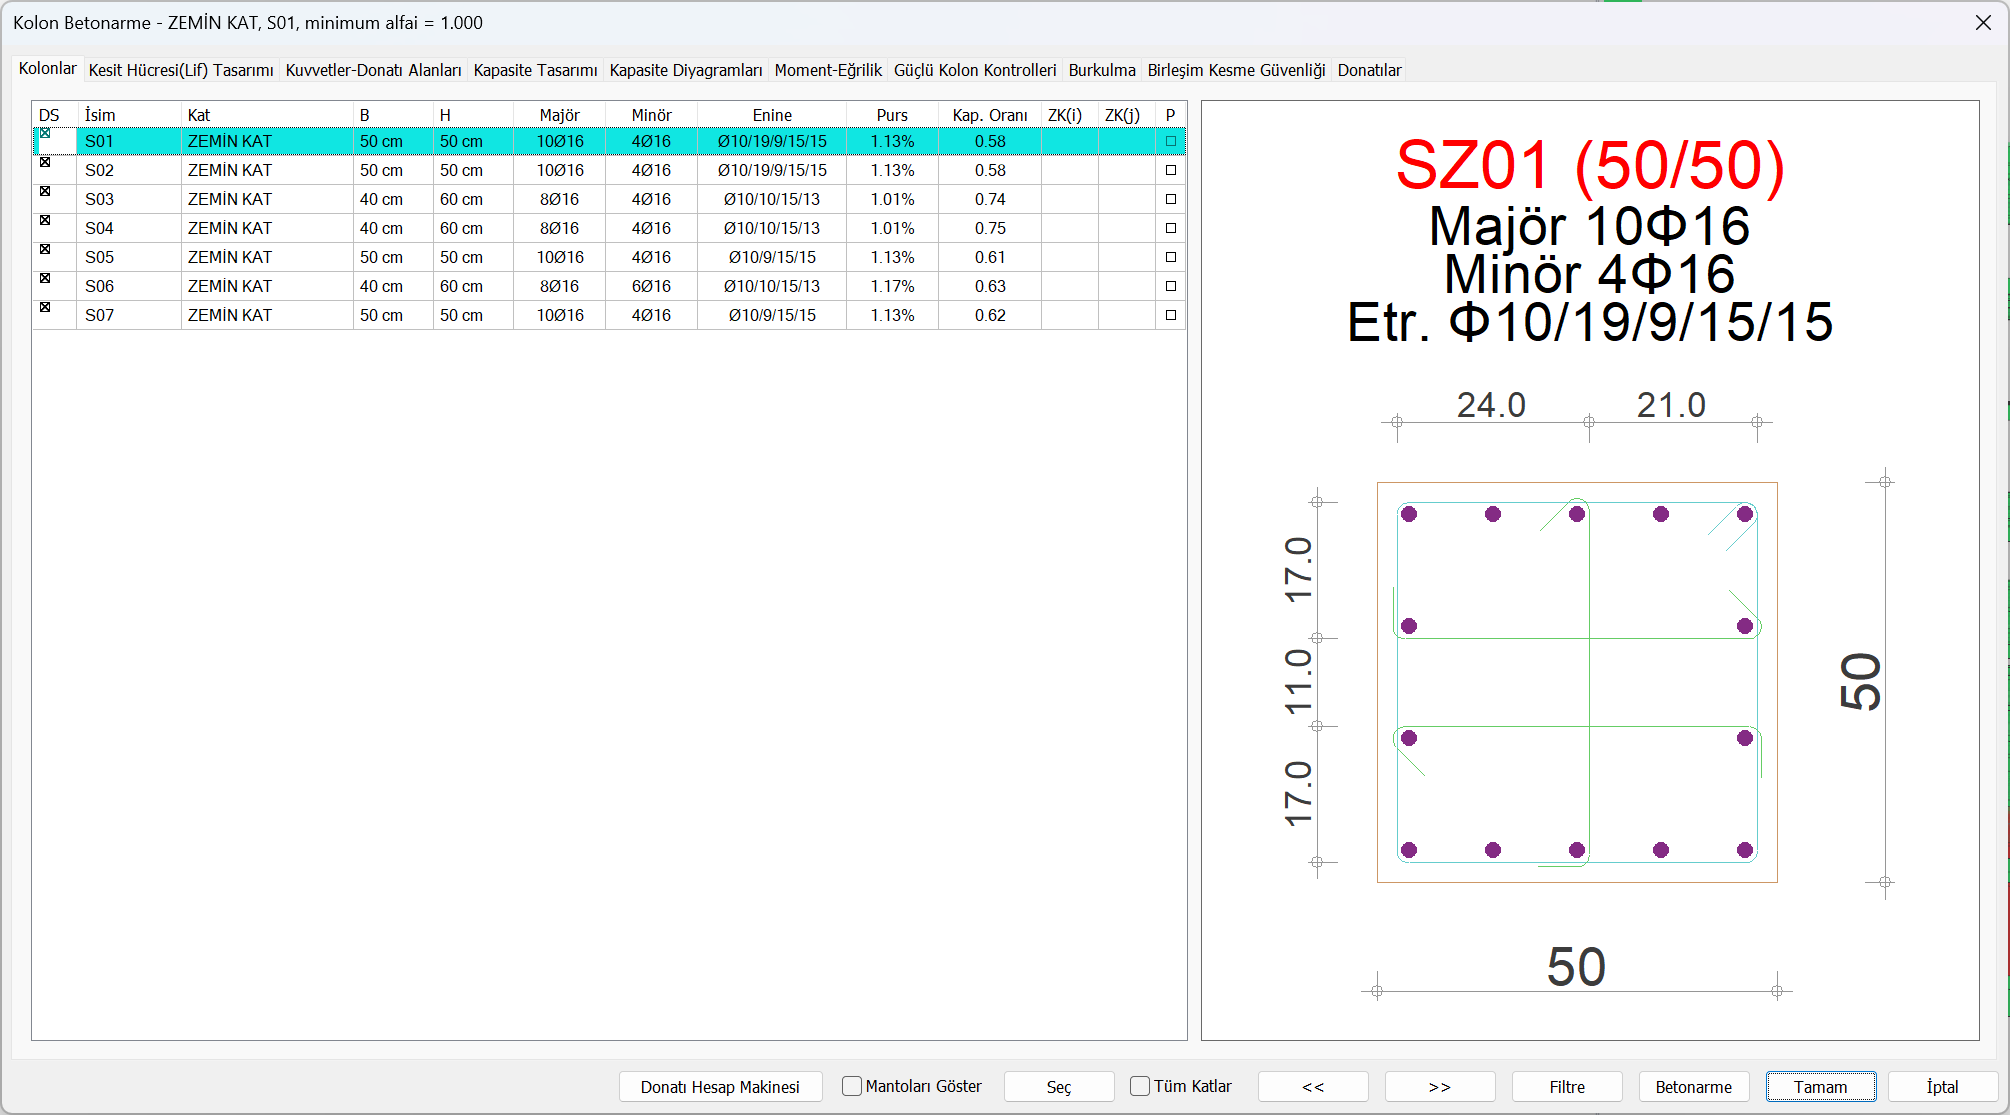Click S06 Minör value 6Ø16

pos(651,286)
